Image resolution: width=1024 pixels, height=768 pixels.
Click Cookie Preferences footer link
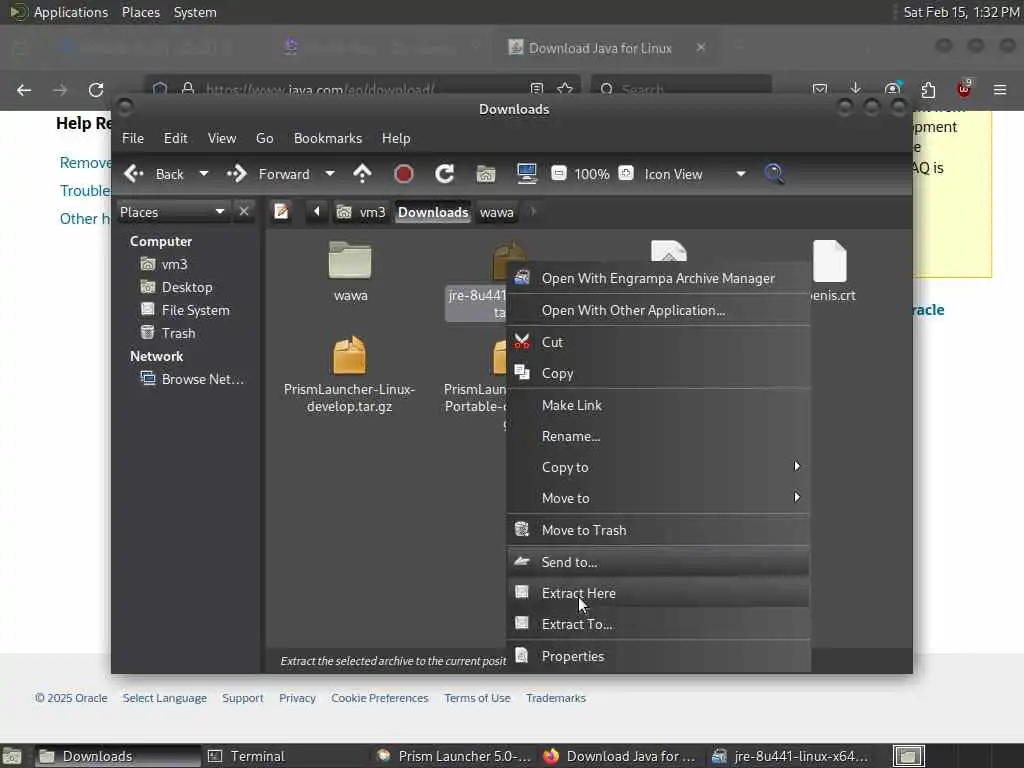379,697
